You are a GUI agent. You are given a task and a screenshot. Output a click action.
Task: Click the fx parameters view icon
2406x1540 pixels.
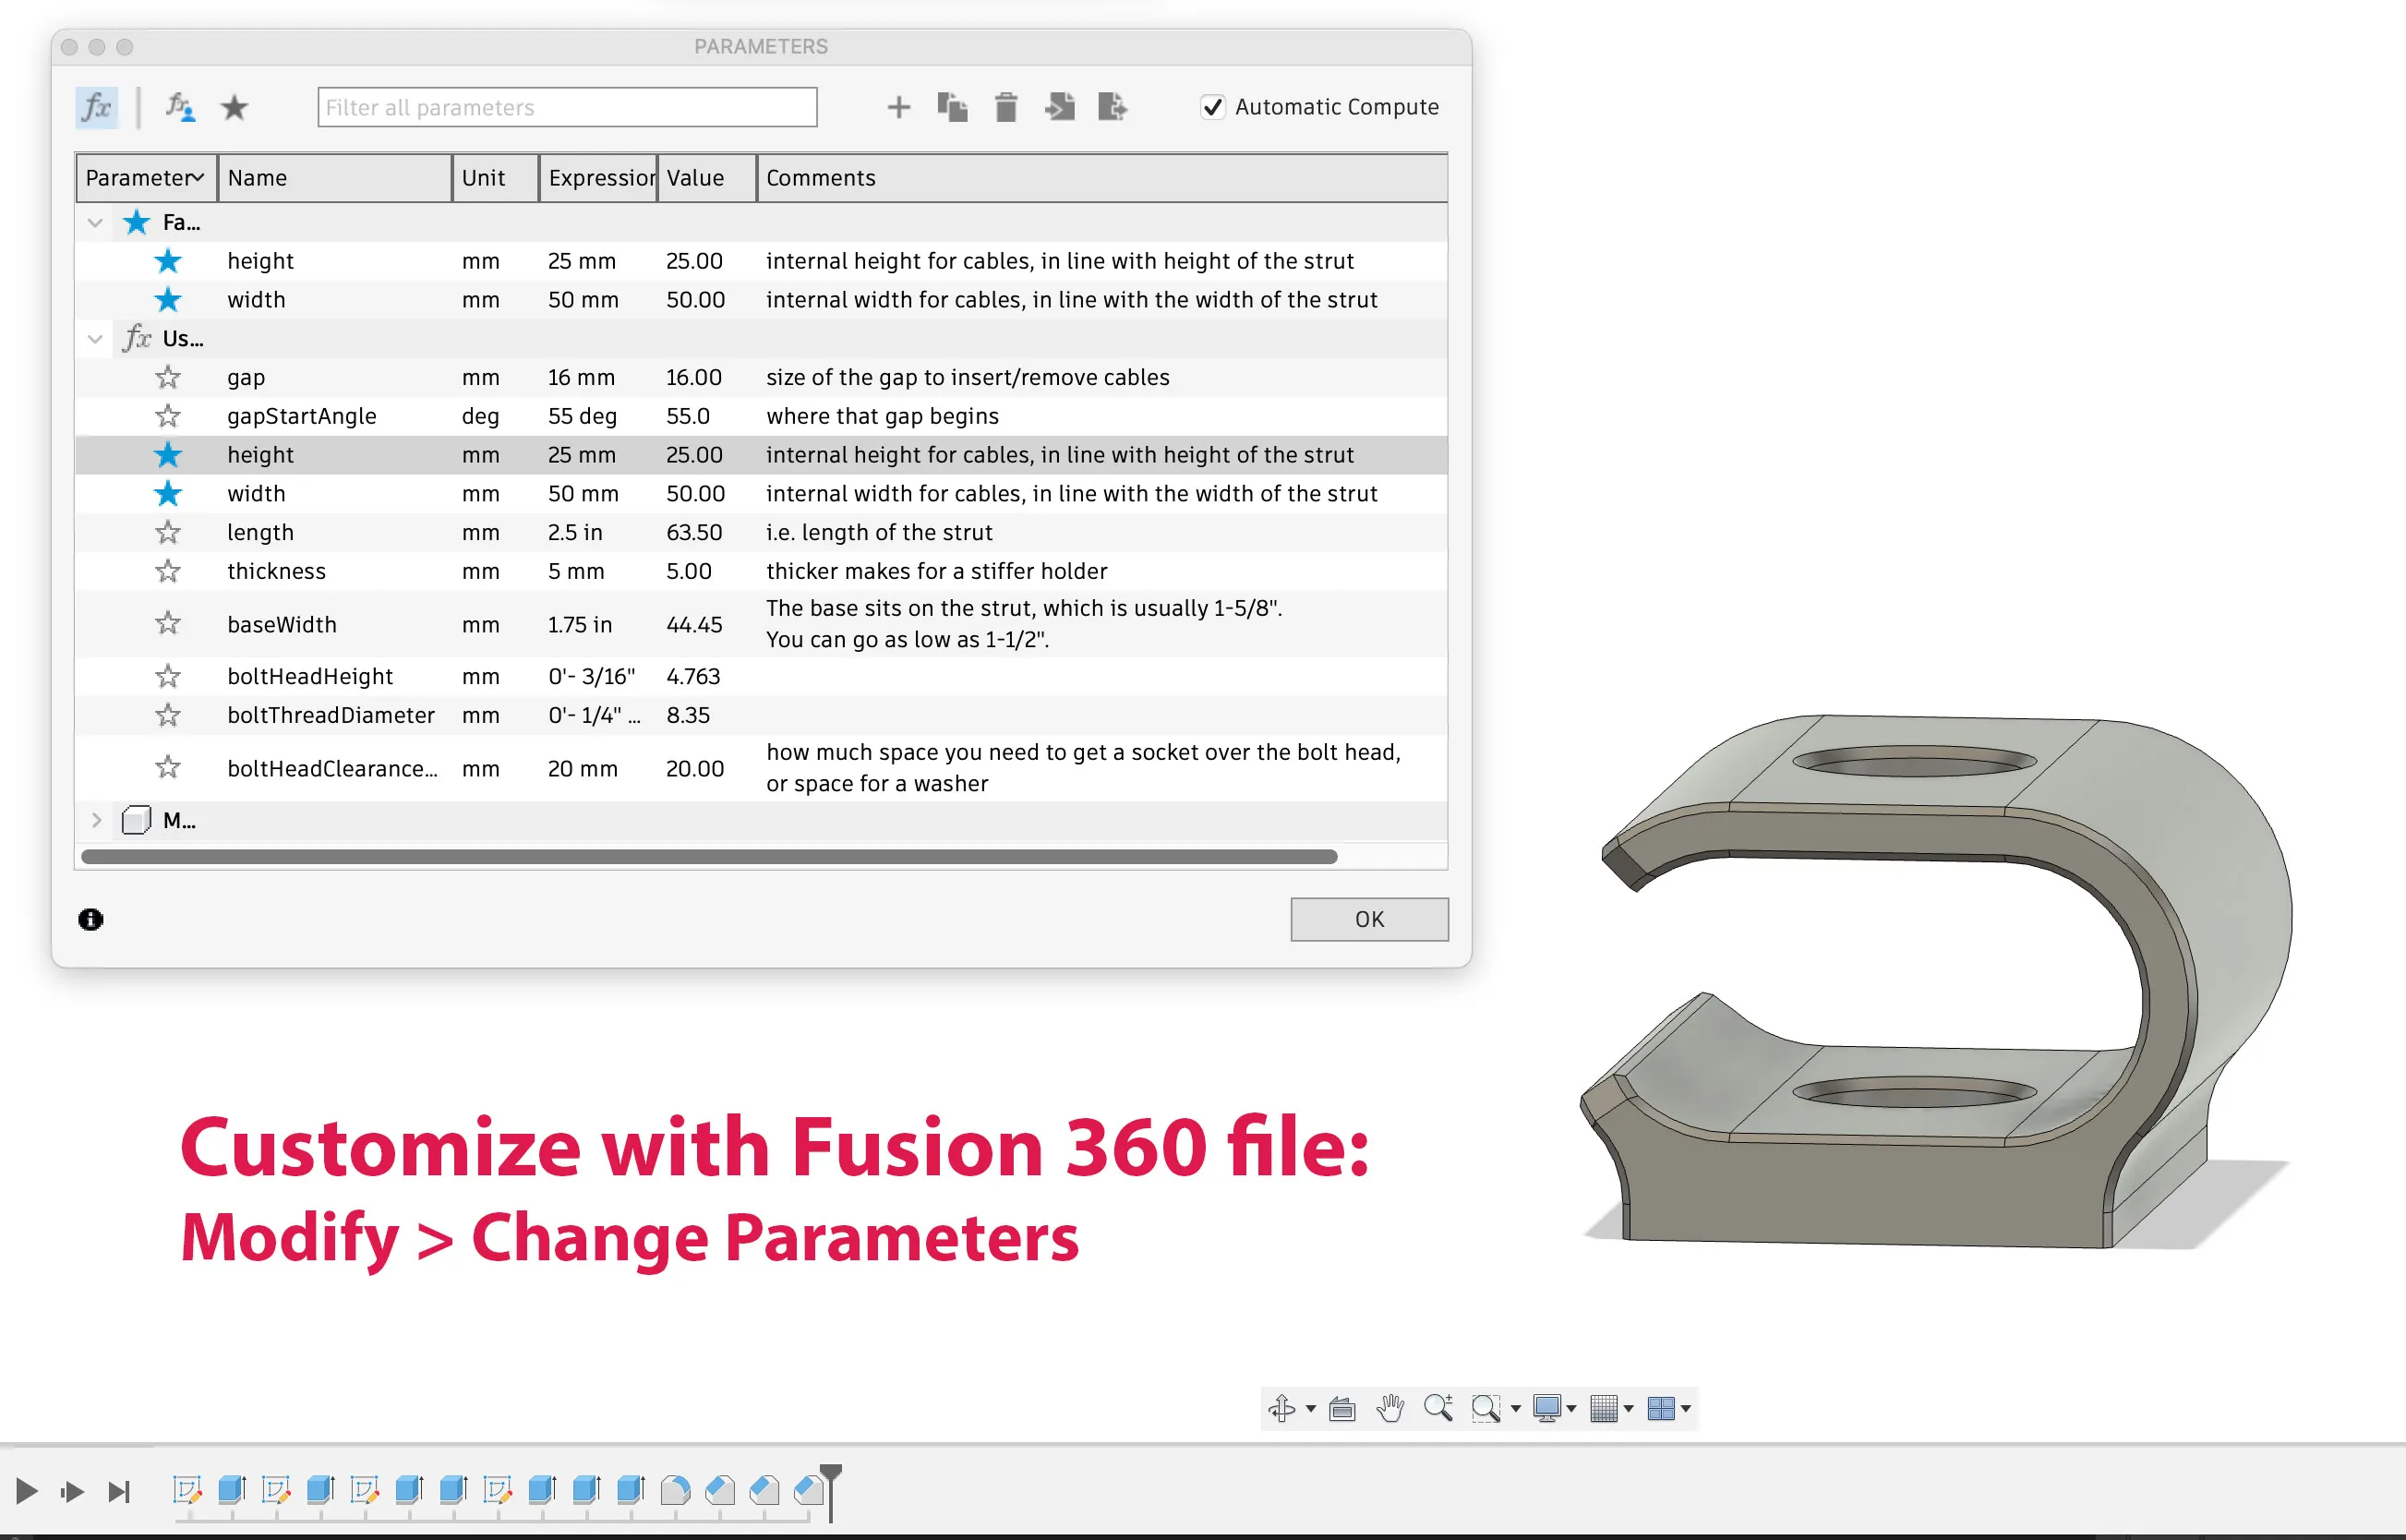click(x=97, y=107)
